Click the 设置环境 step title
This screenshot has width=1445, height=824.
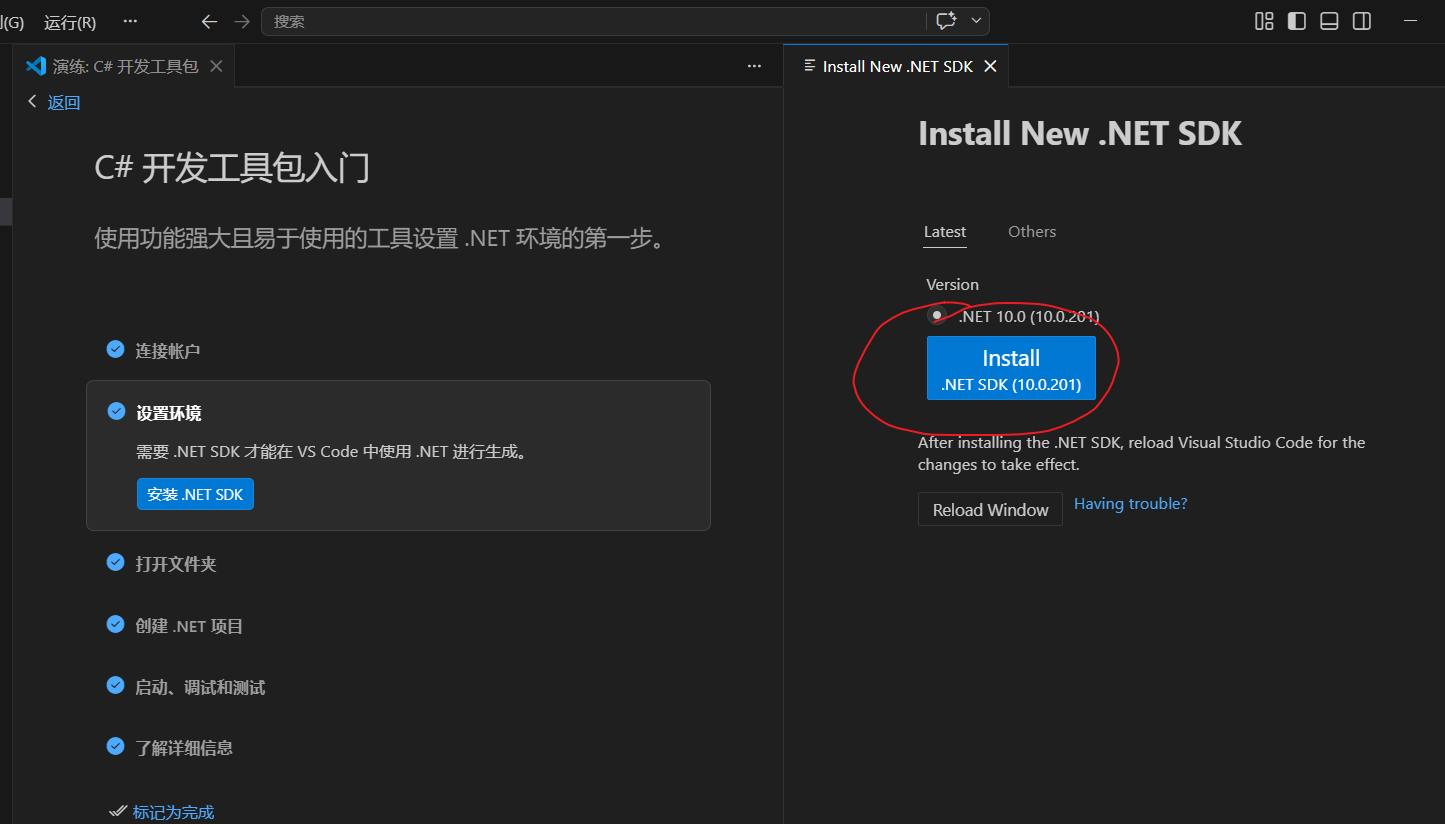(x=168, y=413)
